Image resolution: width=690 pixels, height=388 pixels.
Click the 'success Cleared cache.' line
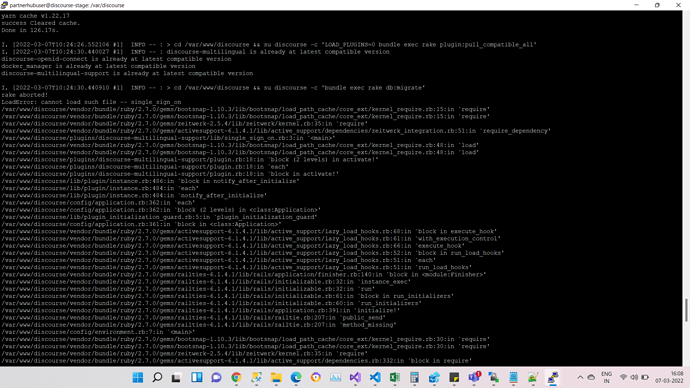40,23
